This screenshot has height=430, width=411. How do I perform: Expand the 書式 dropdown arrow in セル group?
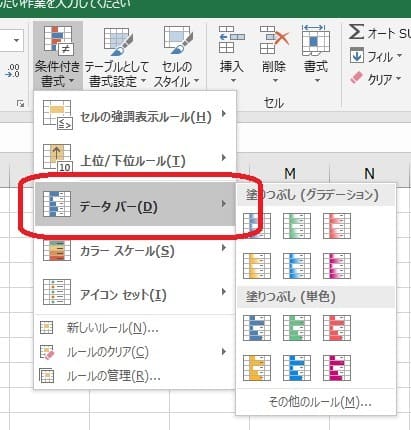click(317, 80)
